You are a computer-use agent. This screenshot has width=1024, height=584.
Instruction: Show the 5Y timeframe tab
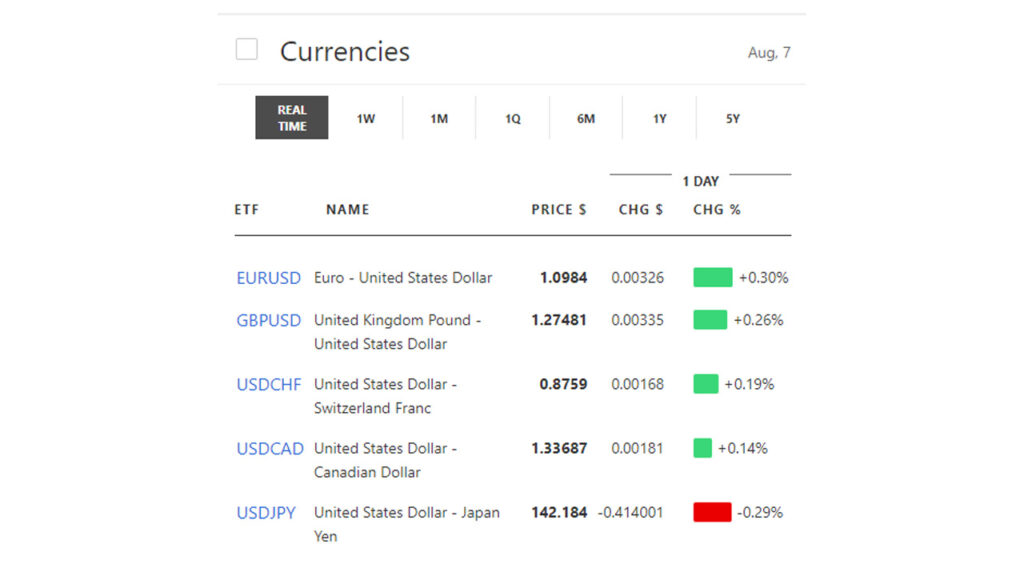[x=733, y=119]
